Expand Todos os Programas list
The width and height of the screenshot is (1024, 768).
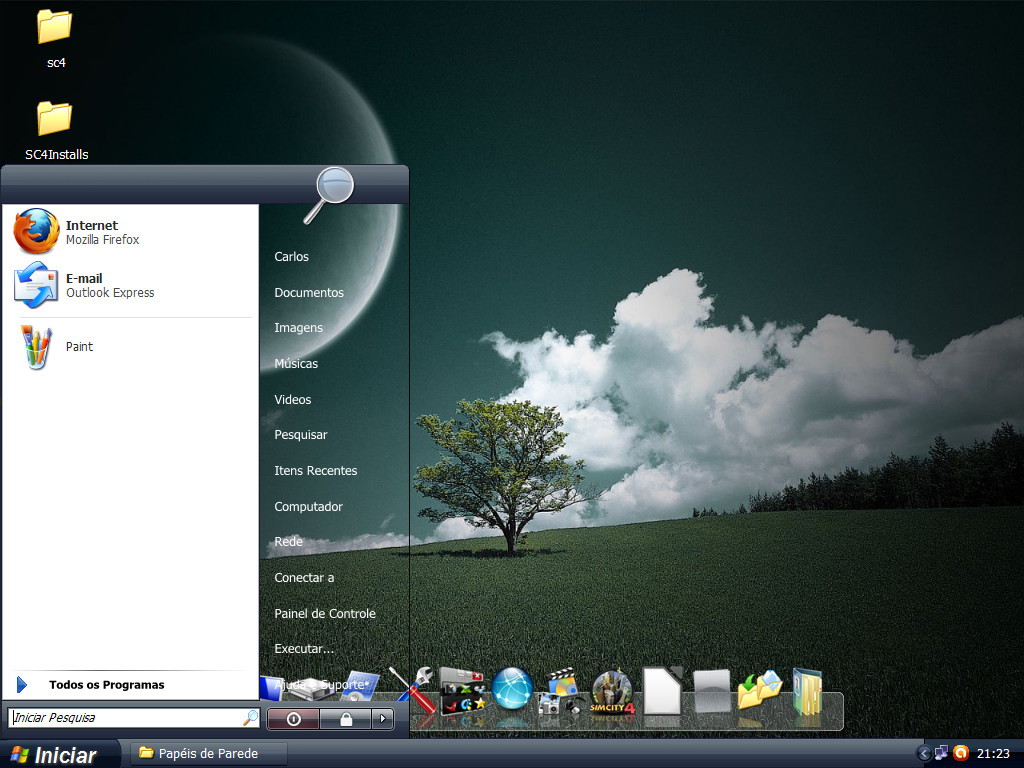(x=105, y=685)
